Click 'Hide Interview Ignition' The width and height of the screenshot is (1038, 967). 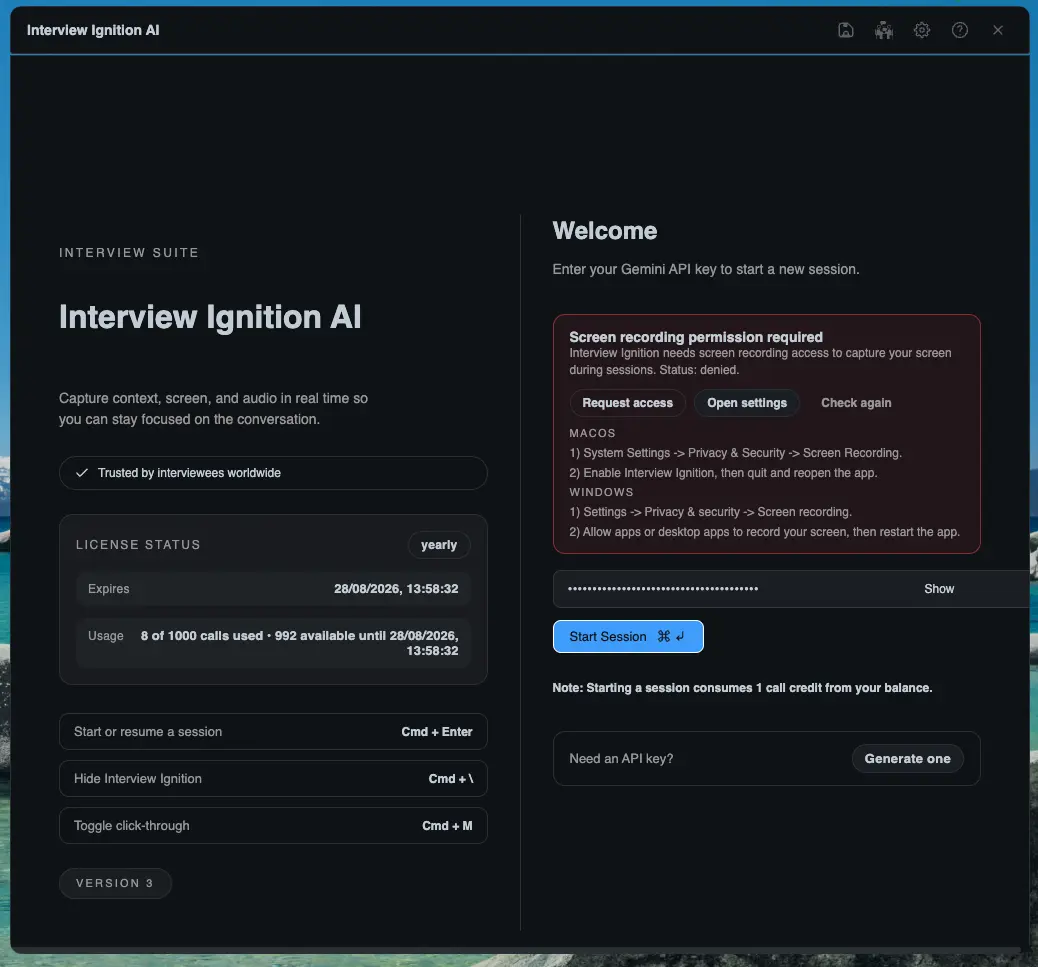point(137,778)
